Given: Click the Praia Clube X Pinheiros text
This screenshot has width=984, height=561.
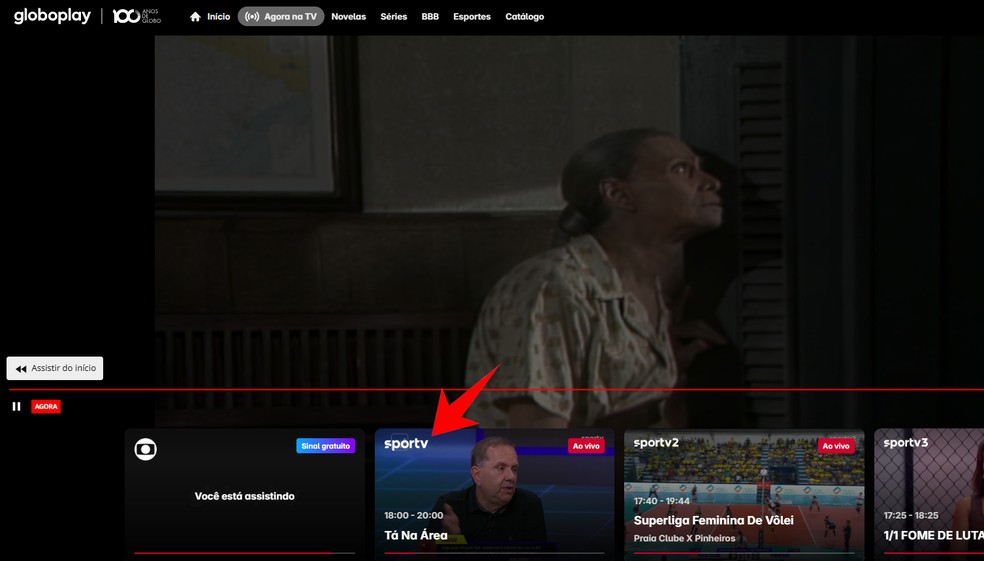Looking at the screenshot, I should (x=684, y=538).
